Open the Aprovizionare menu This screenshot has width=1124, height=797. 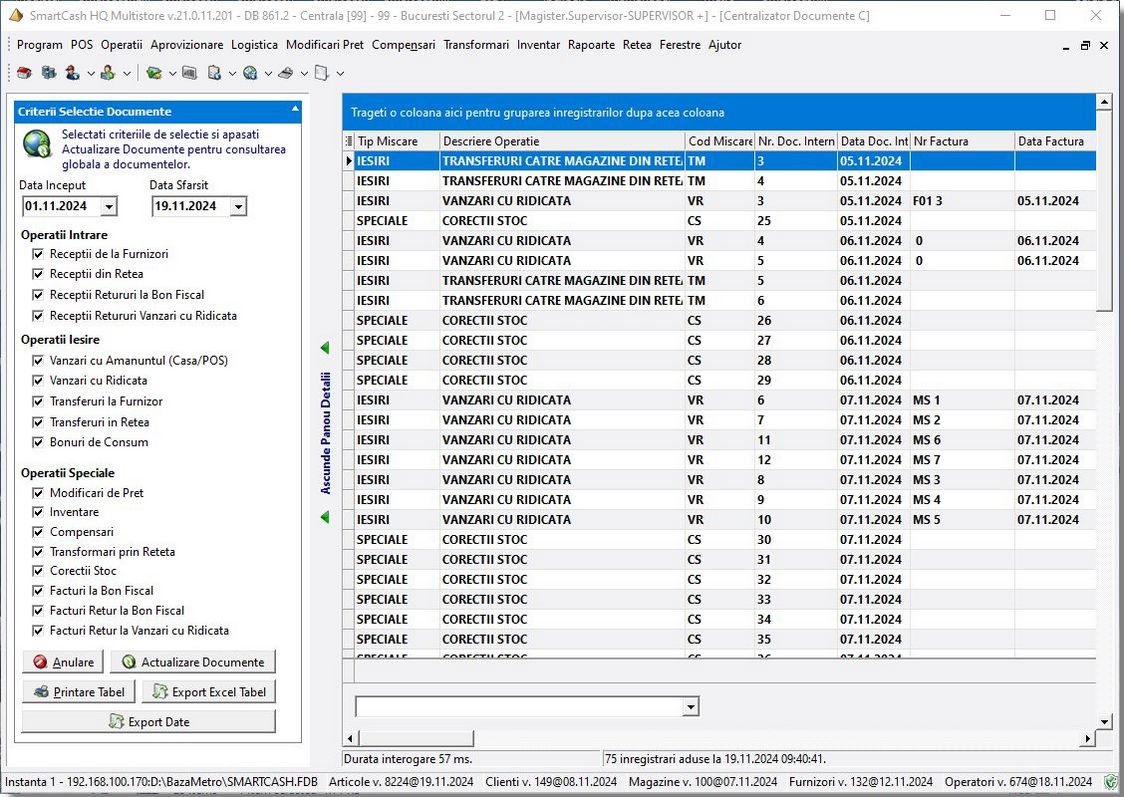[x=186, y=44]
